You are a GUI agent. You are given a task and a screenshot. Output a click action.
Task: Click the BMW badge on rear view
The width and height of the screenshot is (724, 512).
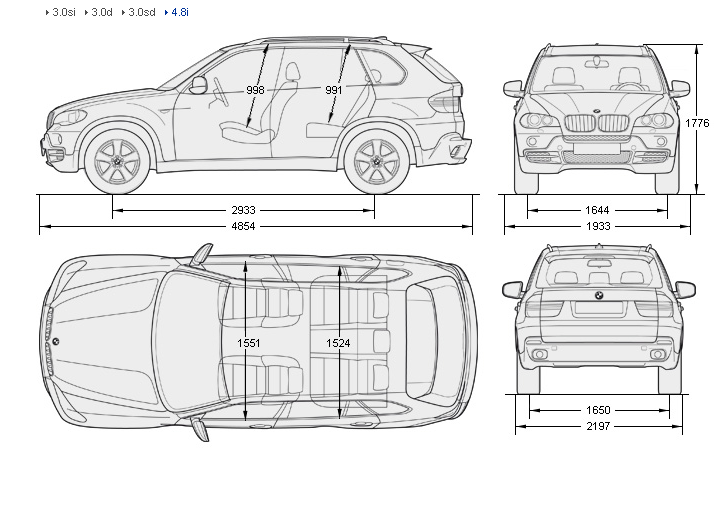point(597,296)
